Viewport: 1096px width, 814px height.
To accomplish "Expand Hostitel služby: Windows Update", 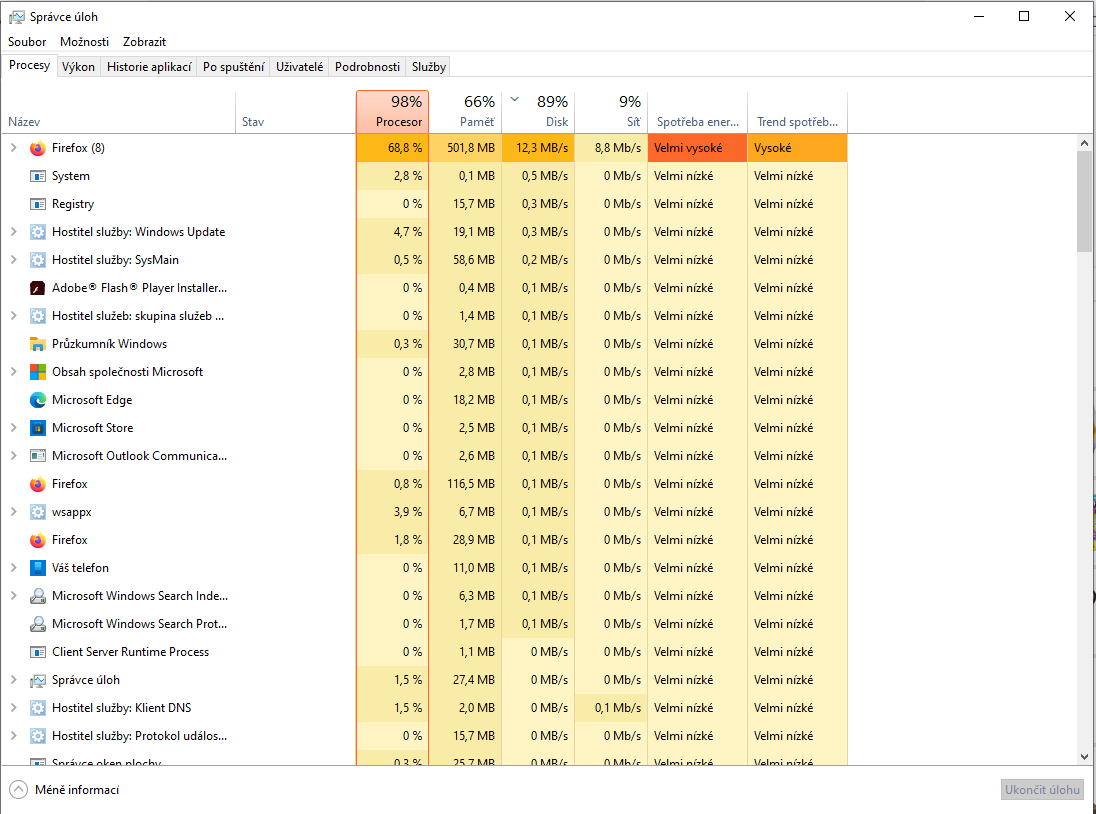I will coord(14,232).
